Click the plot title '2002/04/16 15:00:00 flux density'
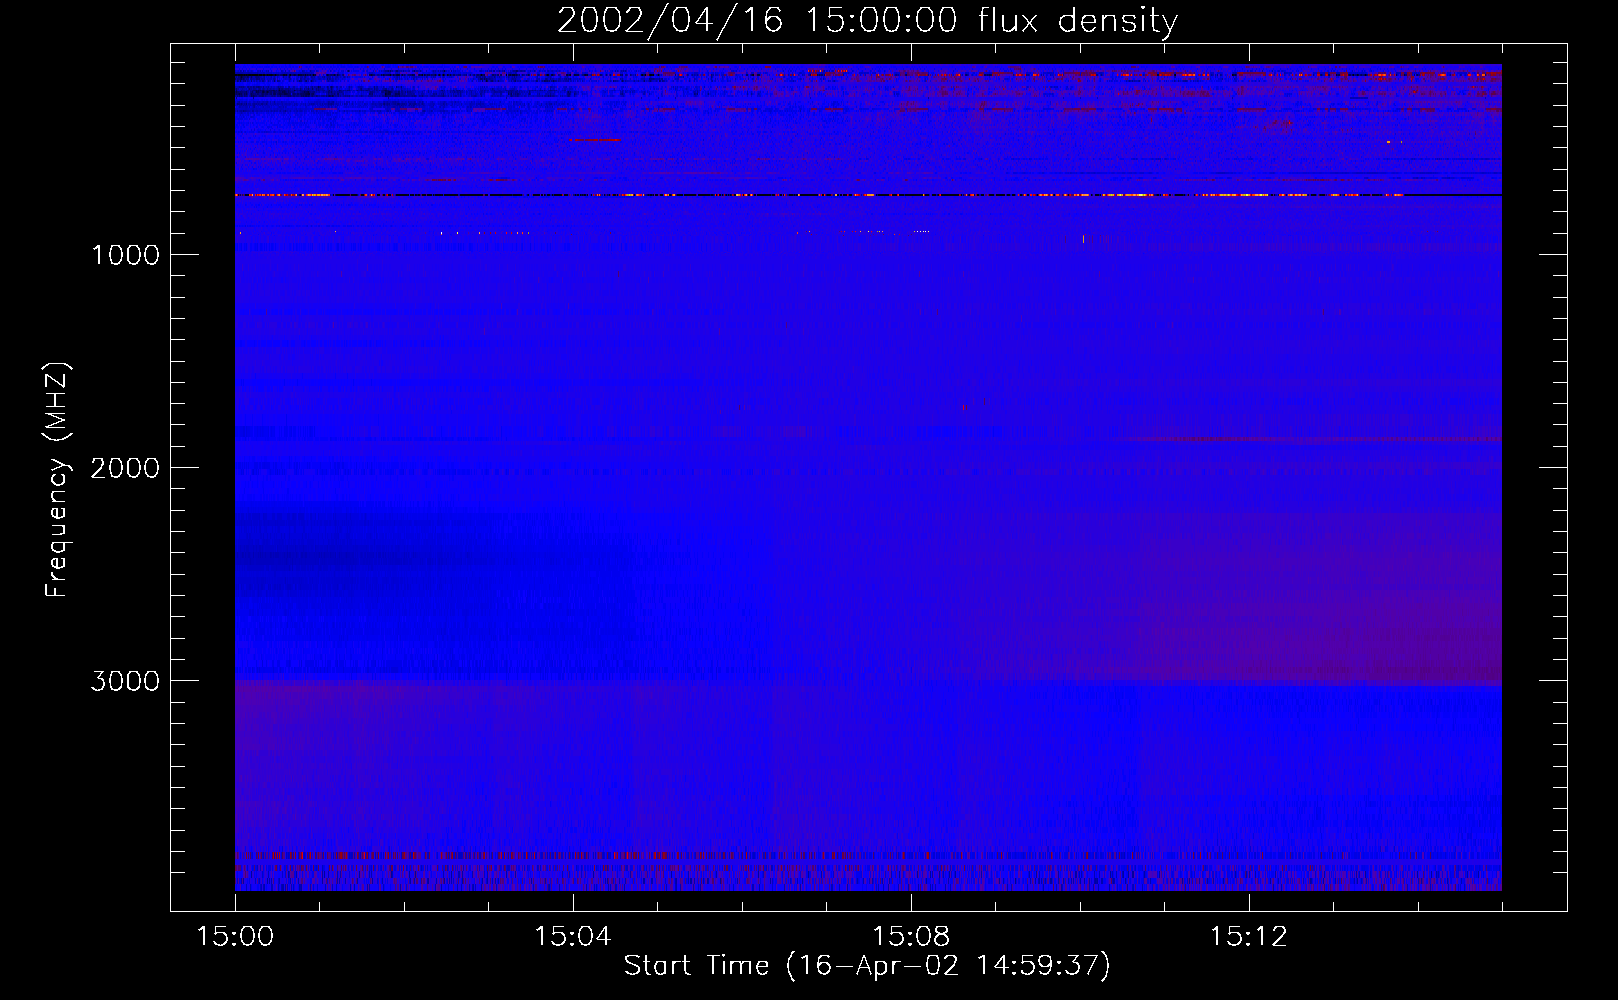 click(x=867, y=21)
